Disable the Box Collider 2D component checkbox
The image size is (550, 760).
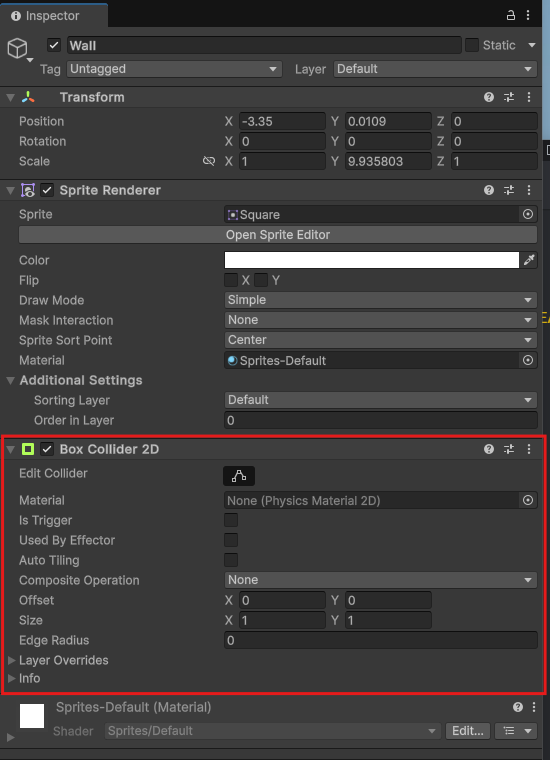(x=47, y=449)
